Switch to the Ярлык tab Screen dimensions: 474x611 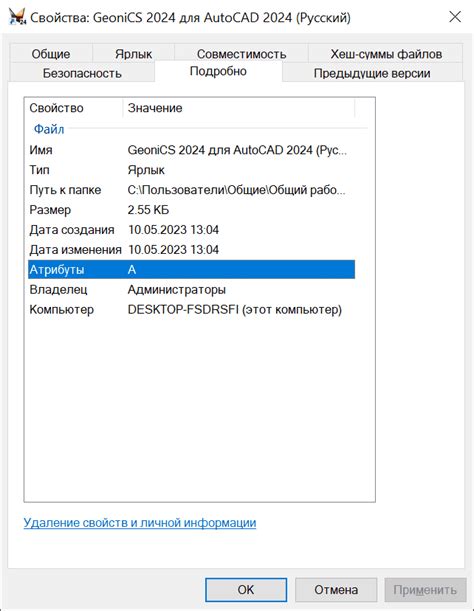[133, 53]
